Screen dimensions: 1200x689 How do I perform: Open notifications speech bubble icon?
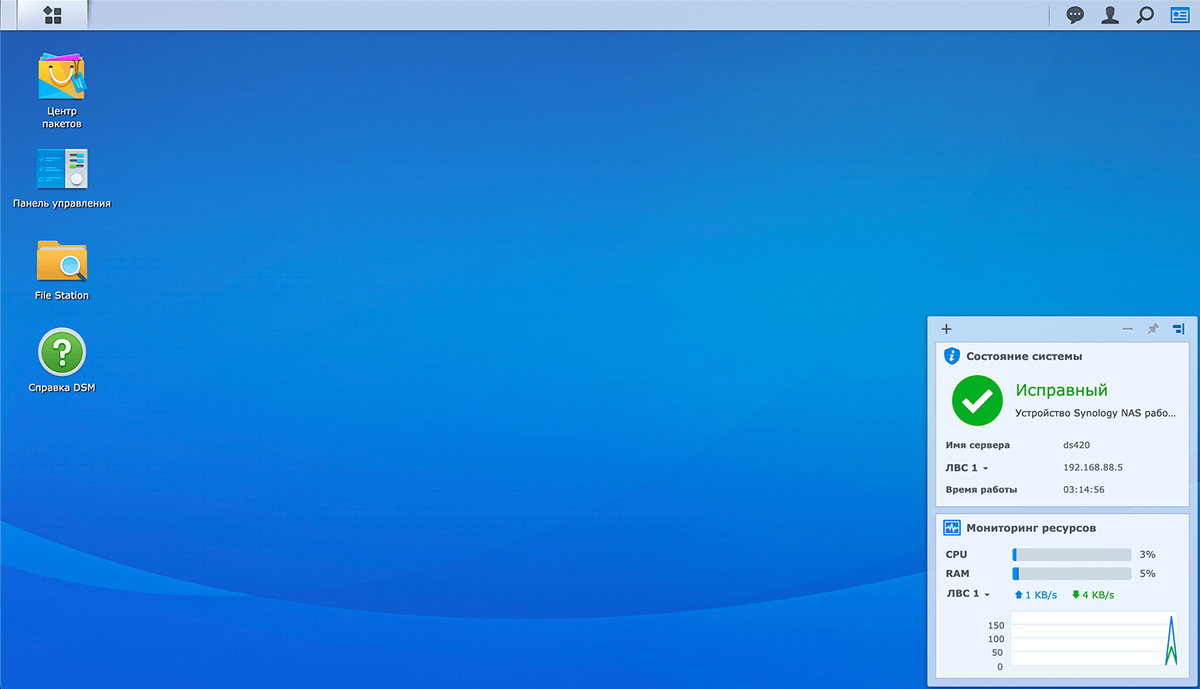[1075, 15]
